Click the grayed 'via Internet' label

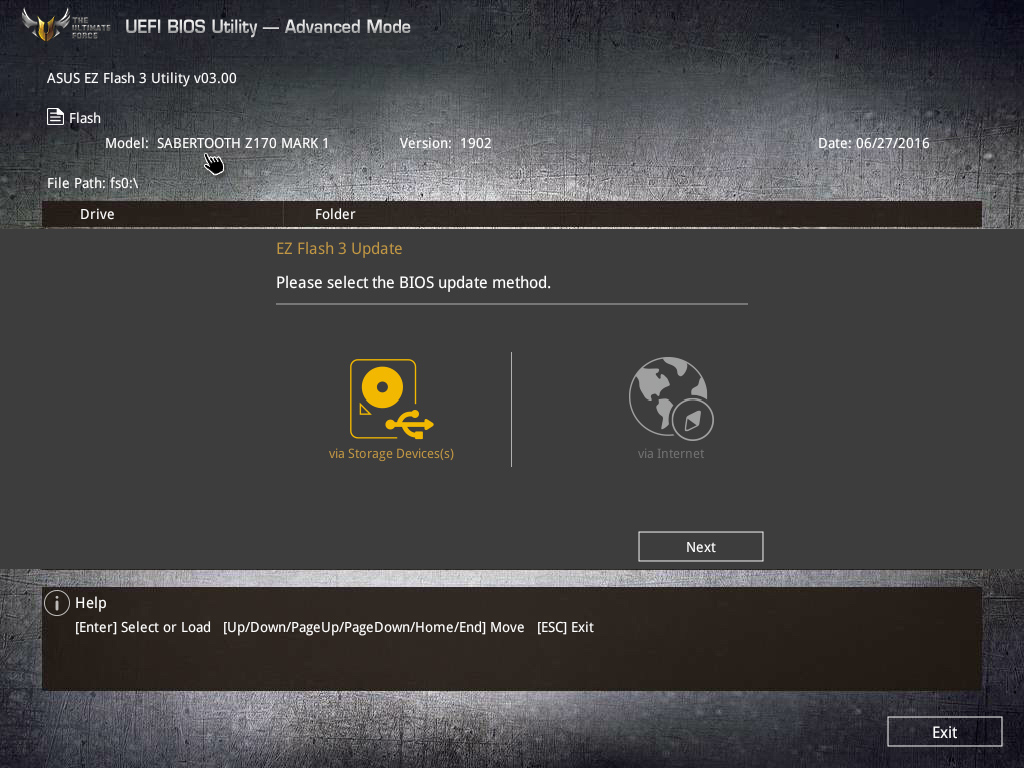[671, 453]
